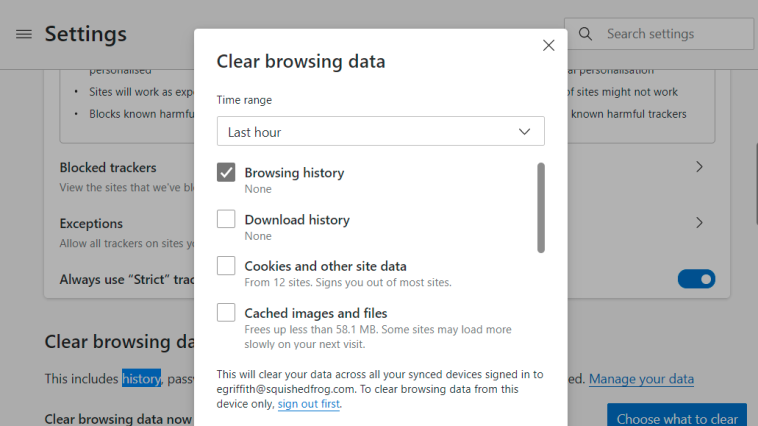
Task: Check the Download history checkbox
Action: [226, 219]
